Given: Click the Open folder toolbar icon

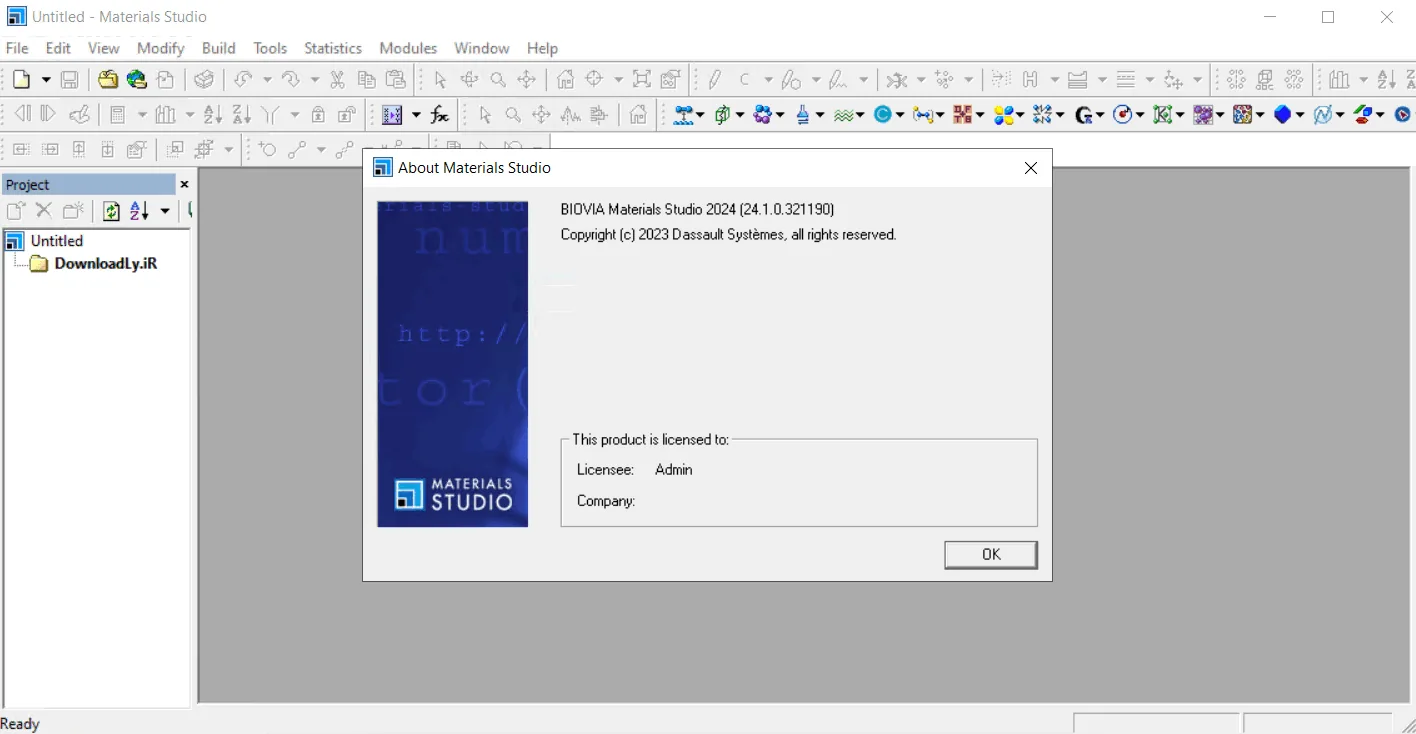Looking at the screenshot, I should (x=107, y=80).
